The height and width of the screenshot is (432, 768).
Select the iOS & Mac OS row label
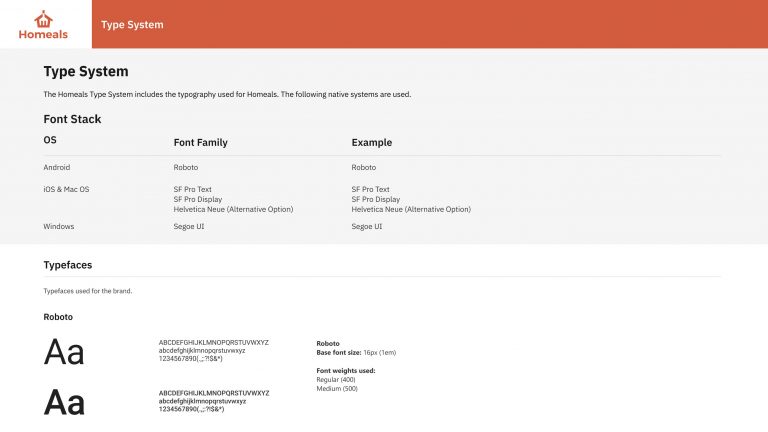(66, 189)
